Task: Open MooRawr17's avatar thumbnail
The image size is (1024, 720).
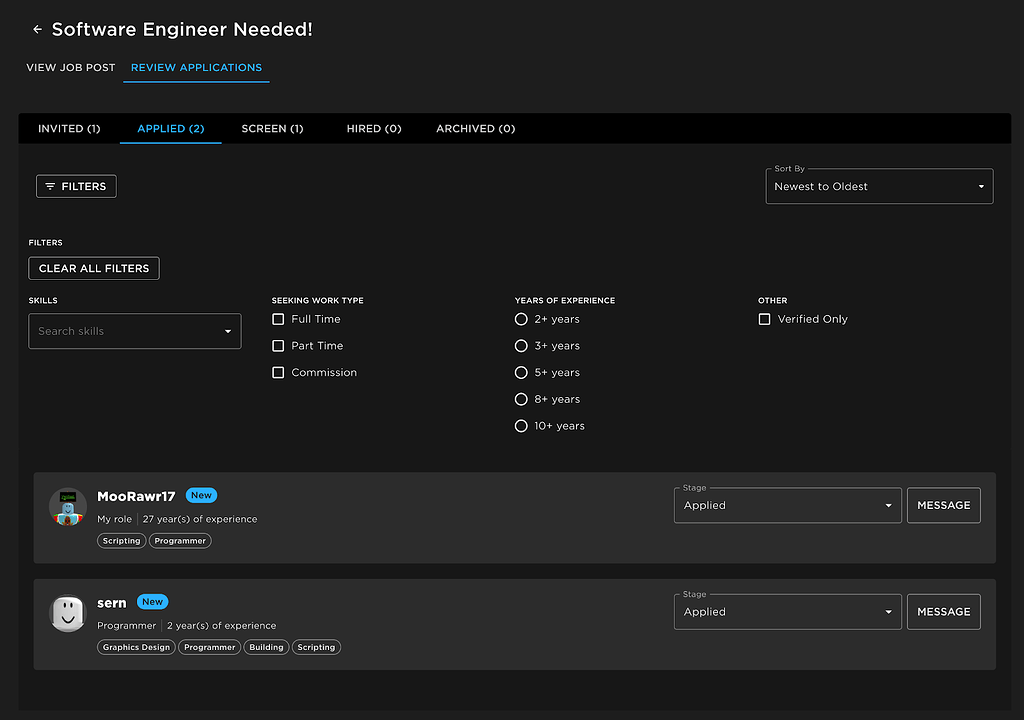Action: click(x=68, y=507)
